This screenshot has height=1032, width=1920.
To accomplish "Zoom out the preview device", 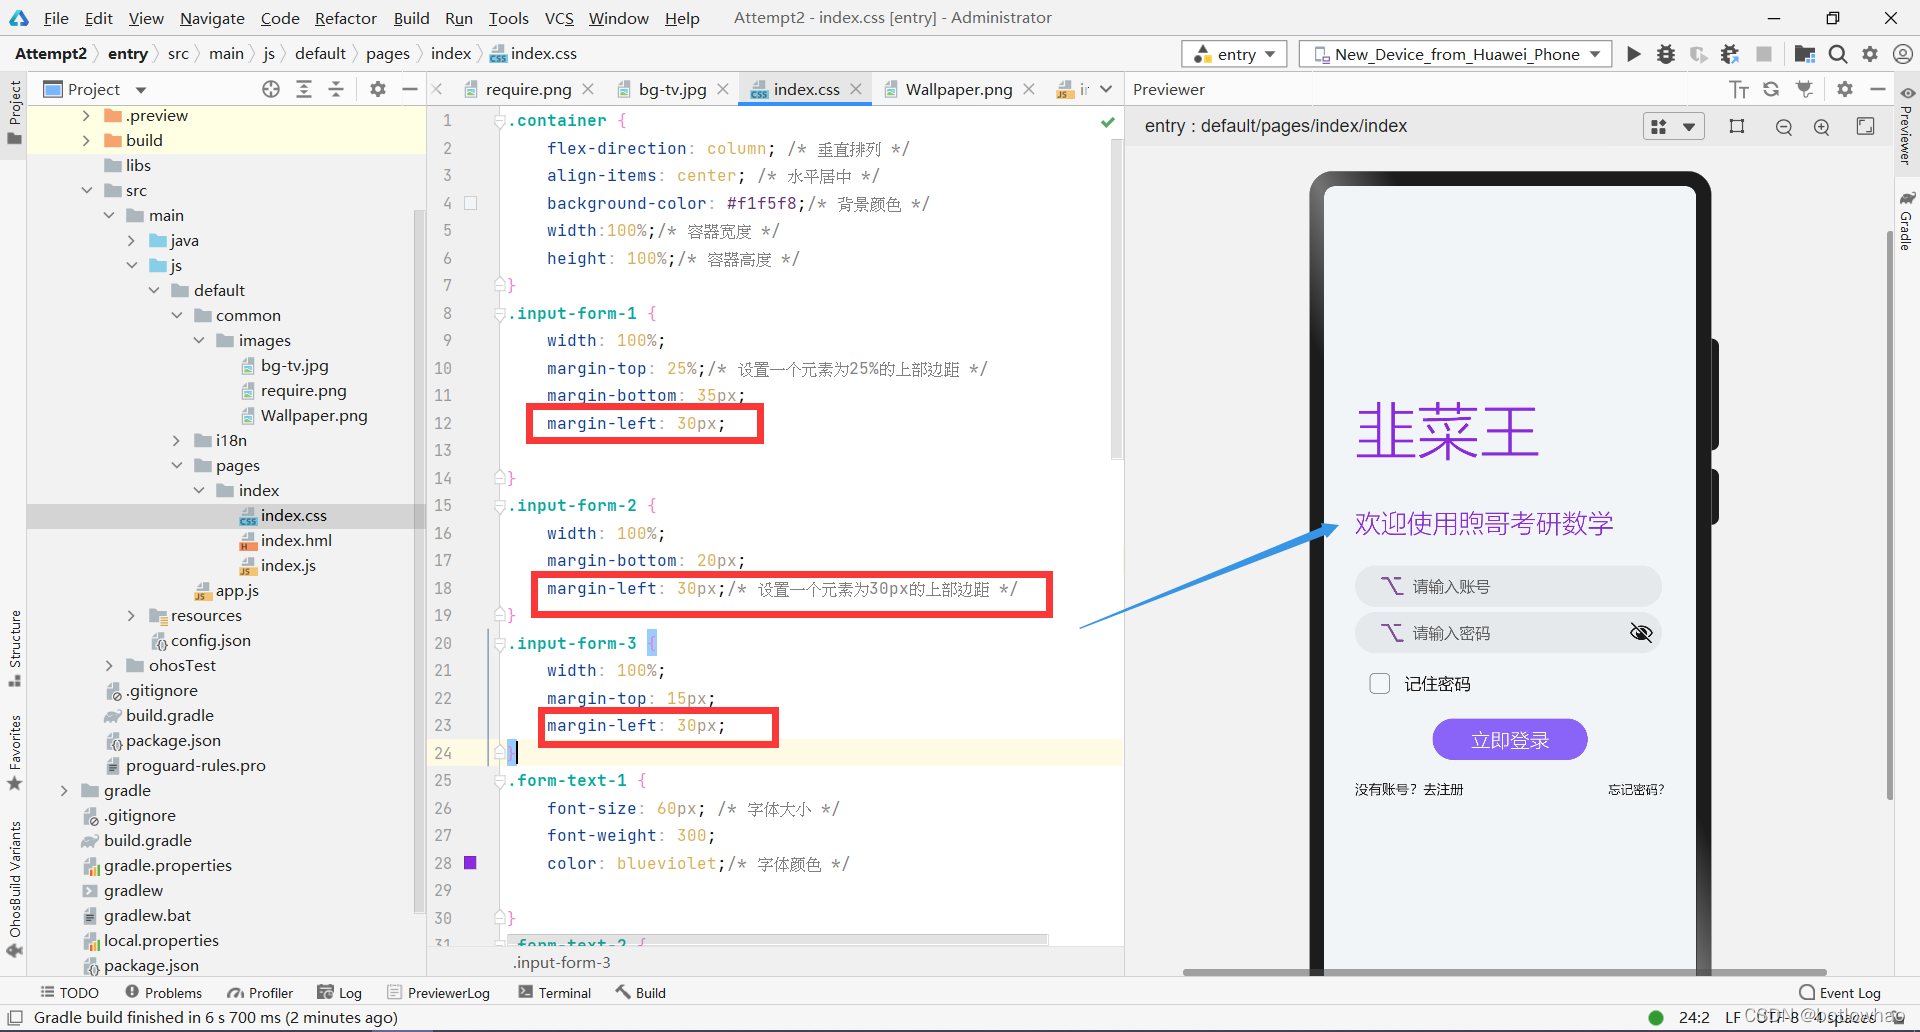I will (1784, 127).
